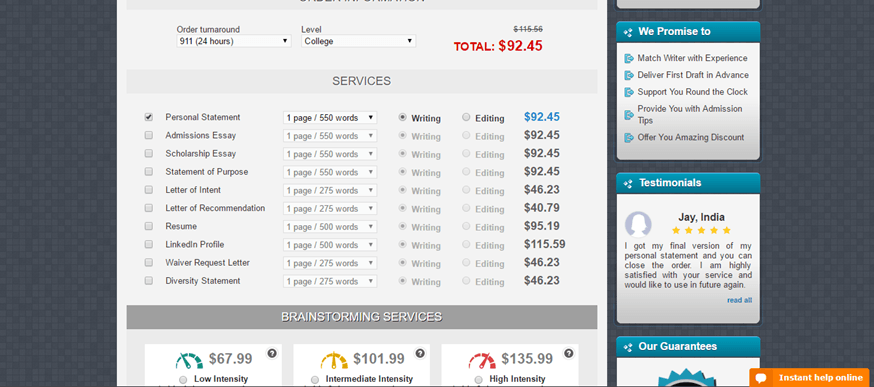Enable the Resume service checkbox
Screen dimensions: 874x387
[x=148, y=226]
